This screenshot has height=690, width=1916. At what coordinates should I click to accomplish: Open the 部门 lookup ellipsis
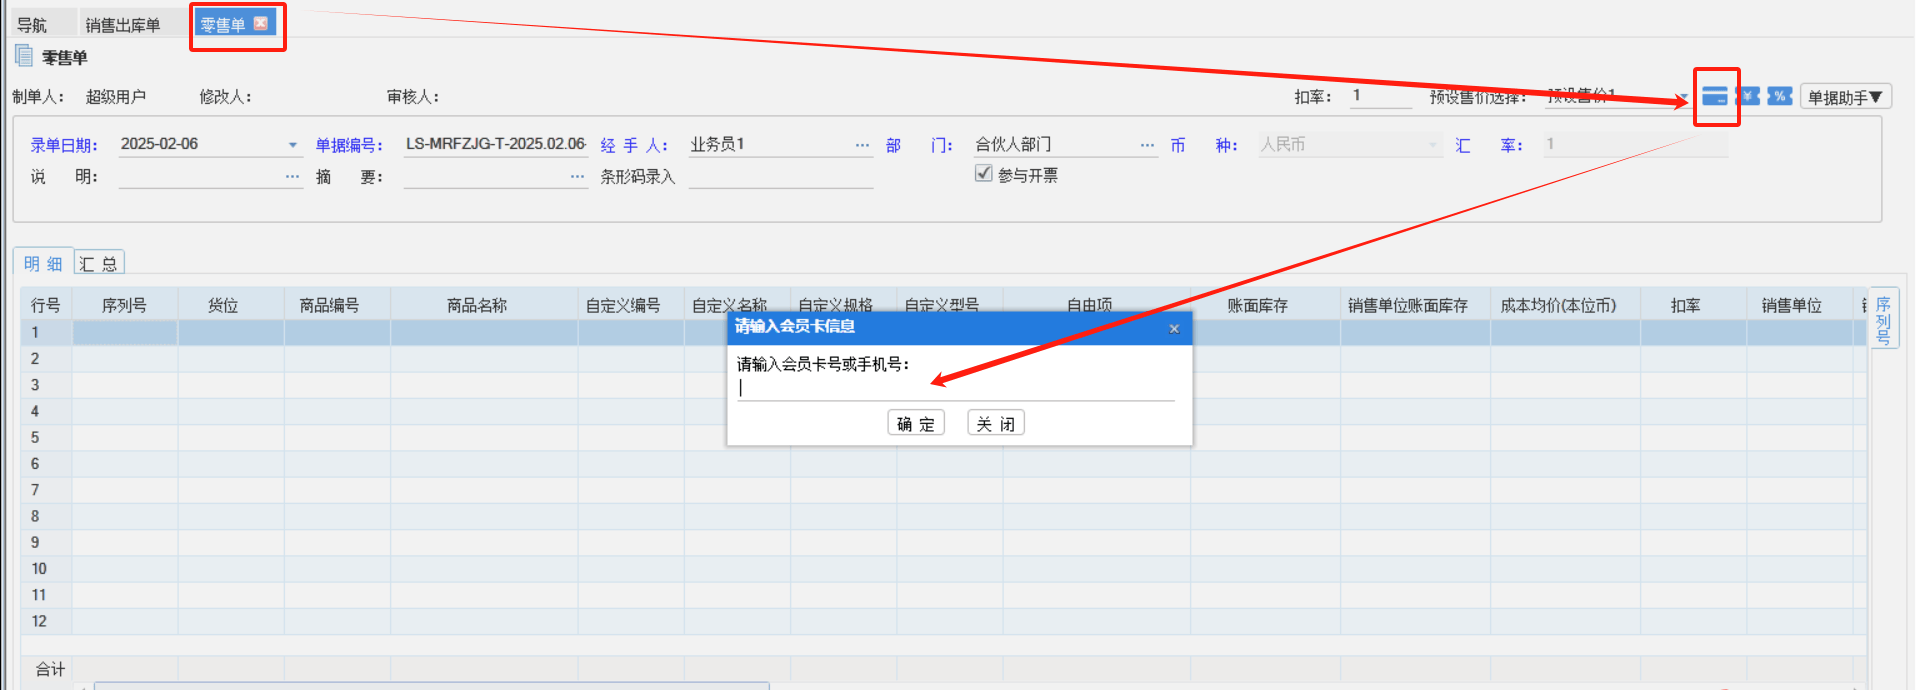(x=1147, y=145)
